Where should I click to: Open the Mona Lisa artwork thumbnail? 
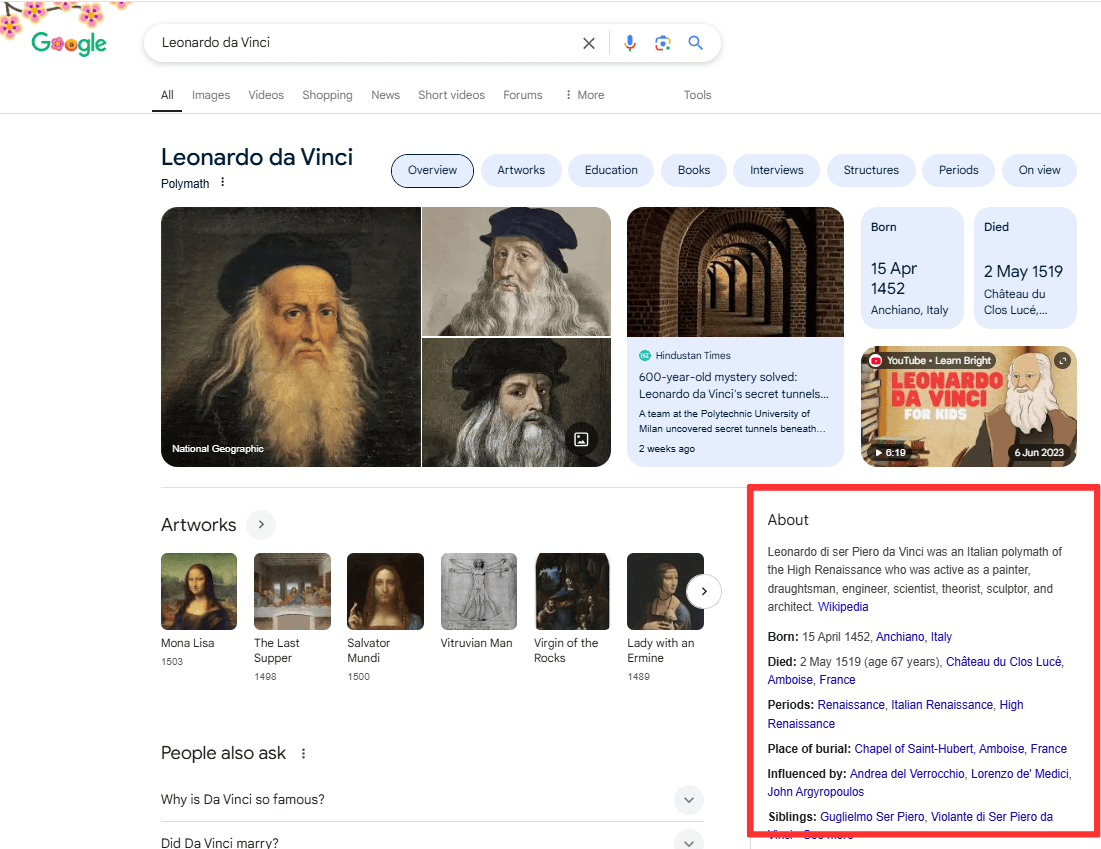tap(199, 591)
